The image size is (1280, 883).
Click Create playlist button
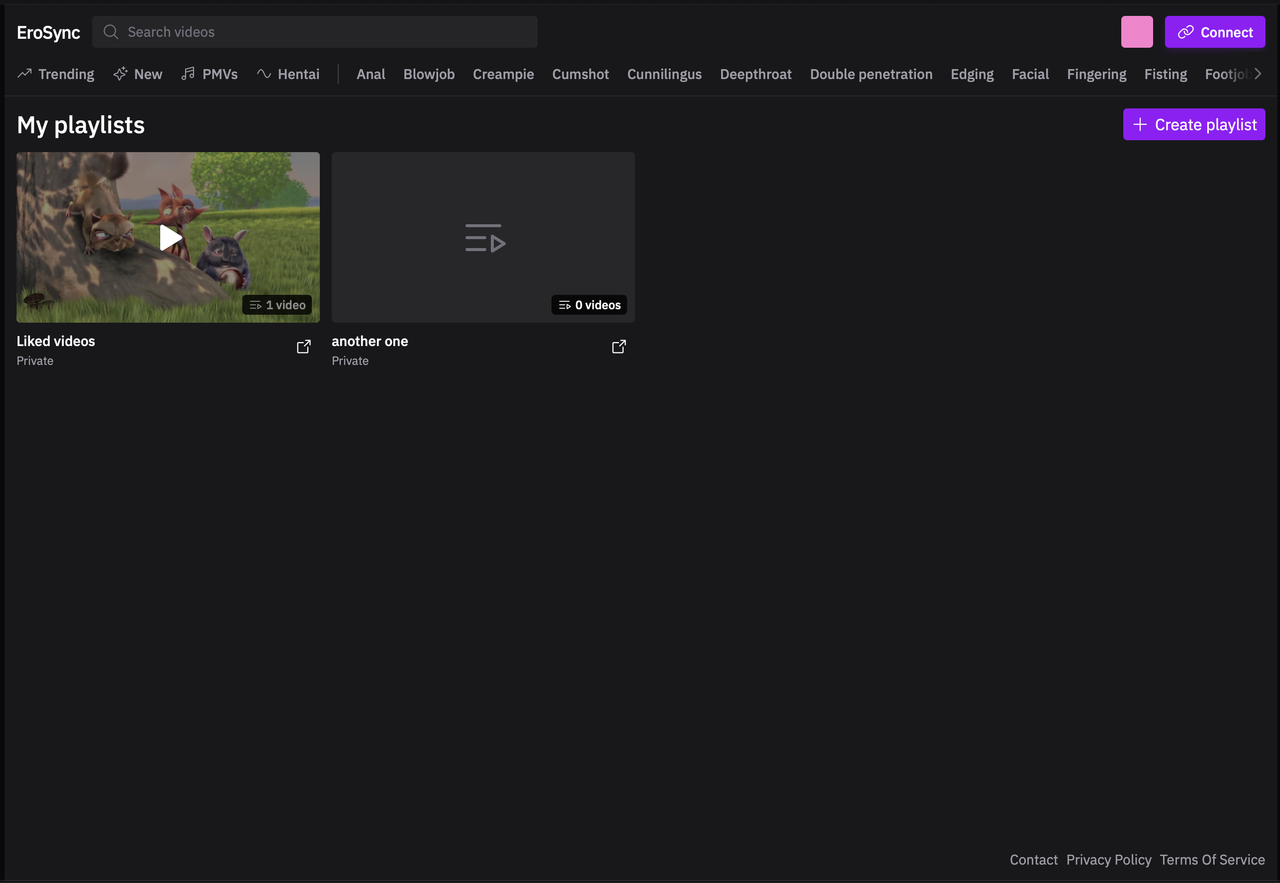click(1194, 125)
